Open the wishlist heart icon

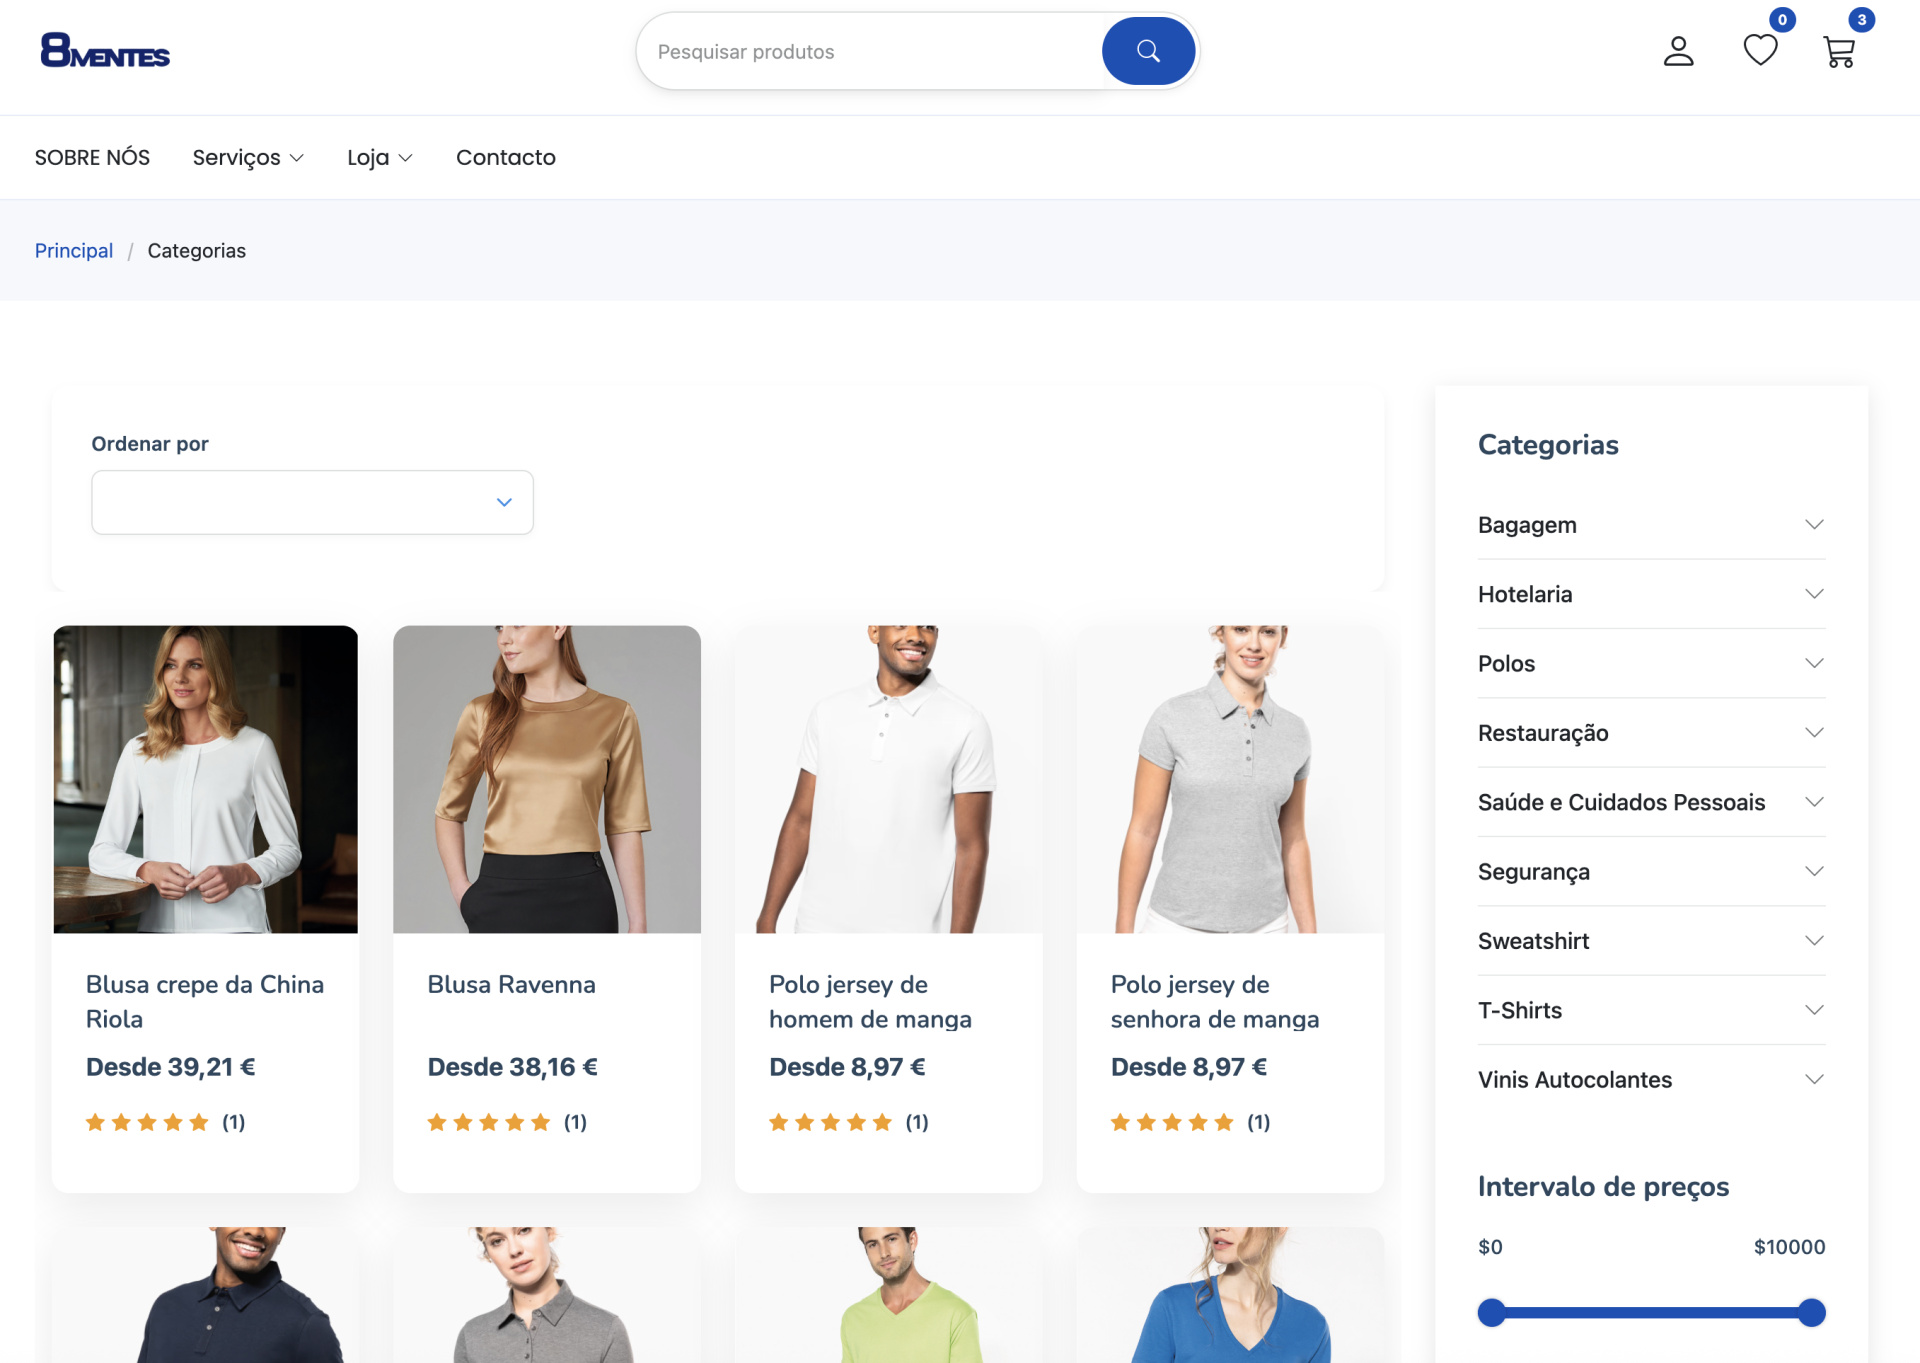click(1760, 50)
